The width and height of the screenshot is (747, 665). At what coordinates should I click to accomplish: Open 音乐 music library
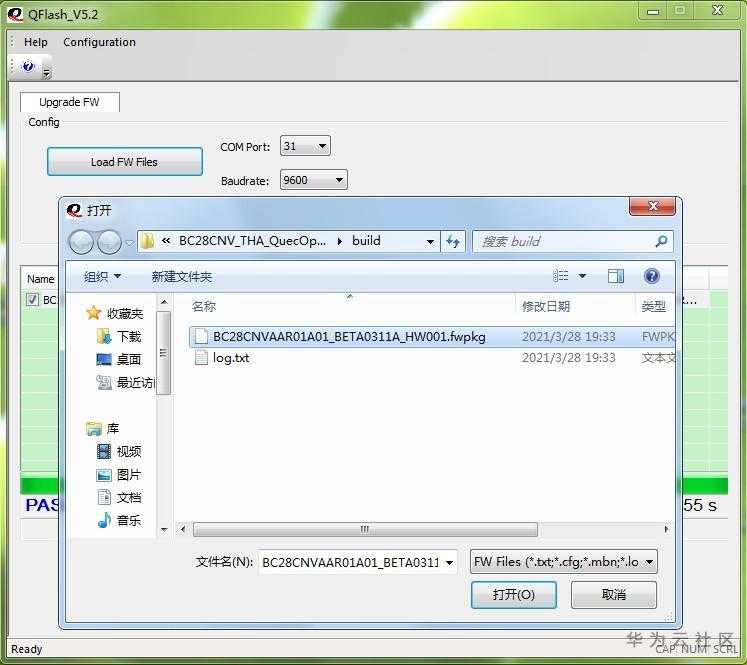pos(119,520)
